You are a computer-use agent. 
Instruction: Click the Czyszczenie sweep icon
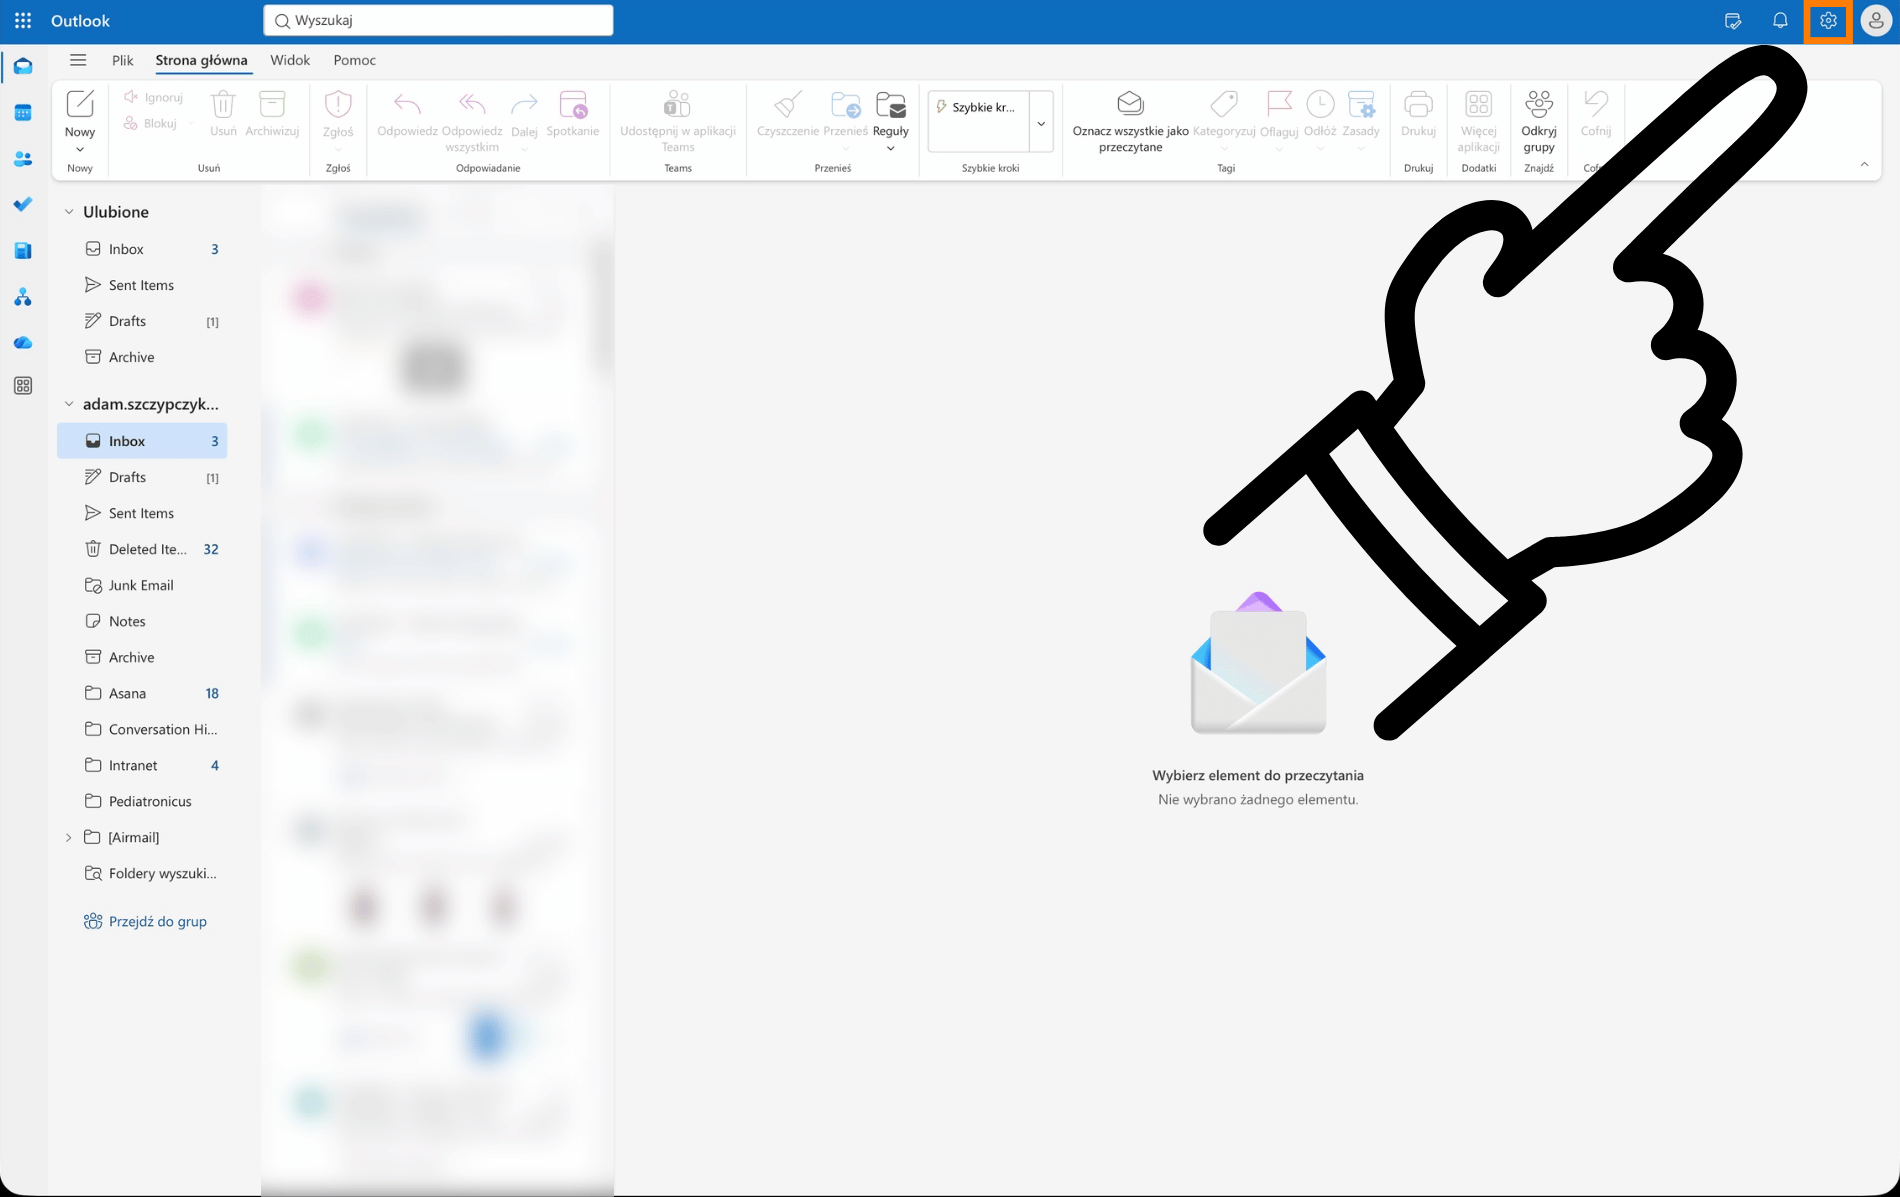pos(787,104)
